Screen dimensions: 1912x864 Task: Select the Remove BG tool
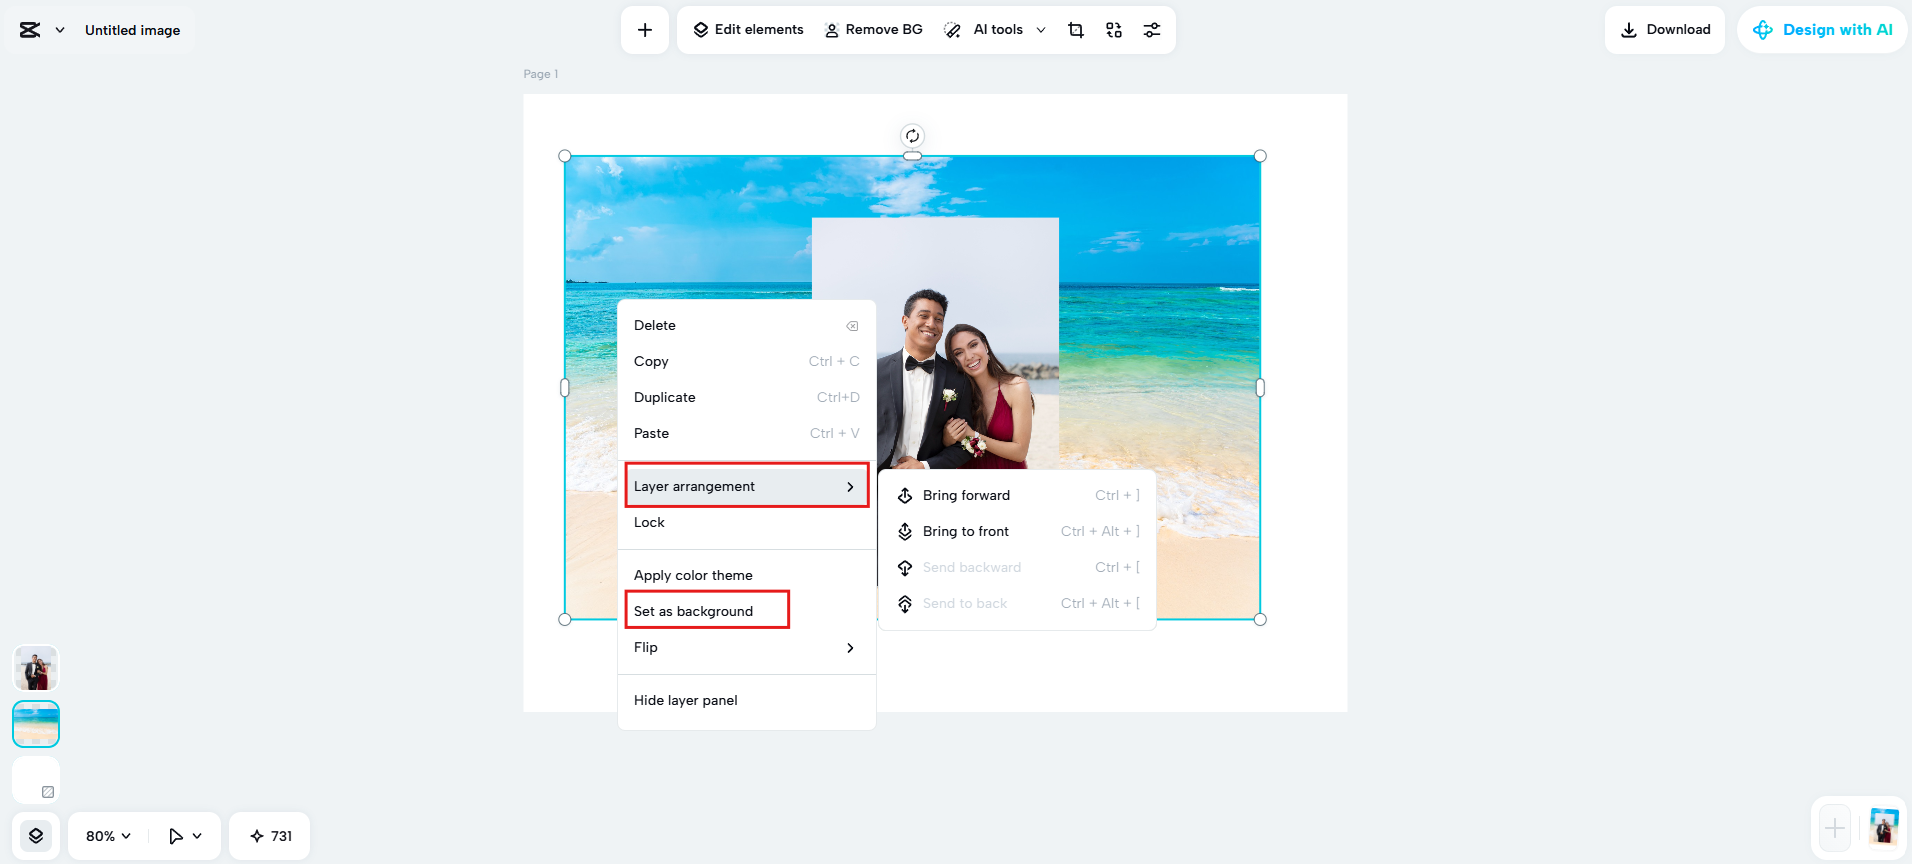pos(874,30)
